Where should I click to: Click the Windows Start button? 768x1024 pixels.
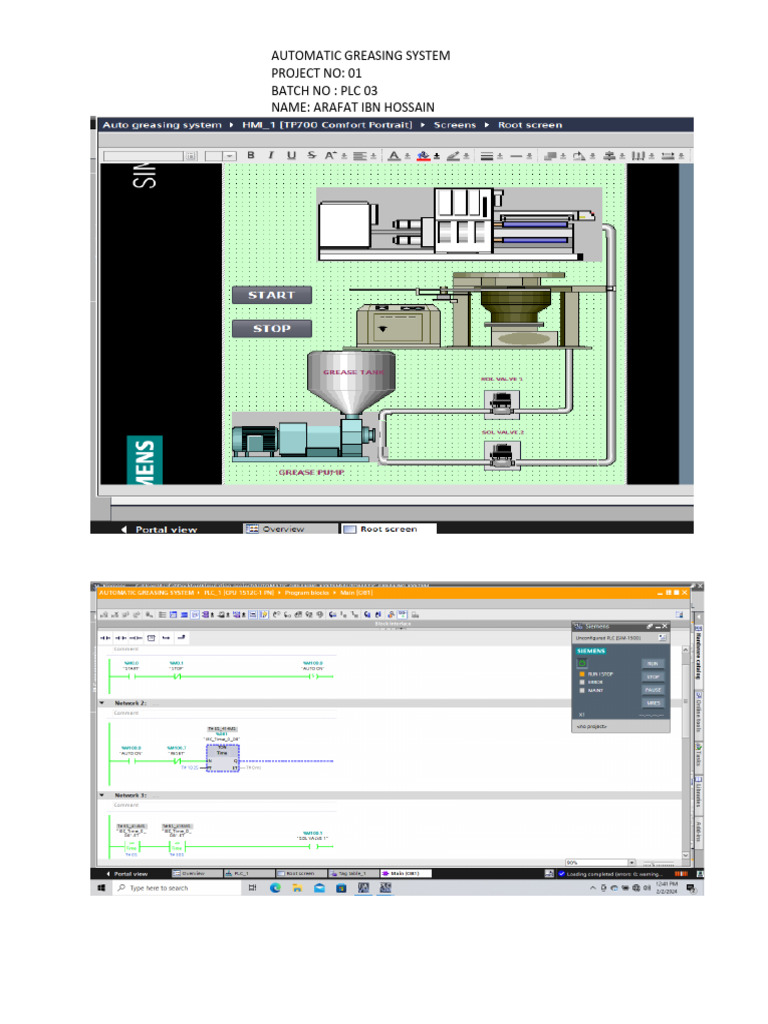point(101,888)
